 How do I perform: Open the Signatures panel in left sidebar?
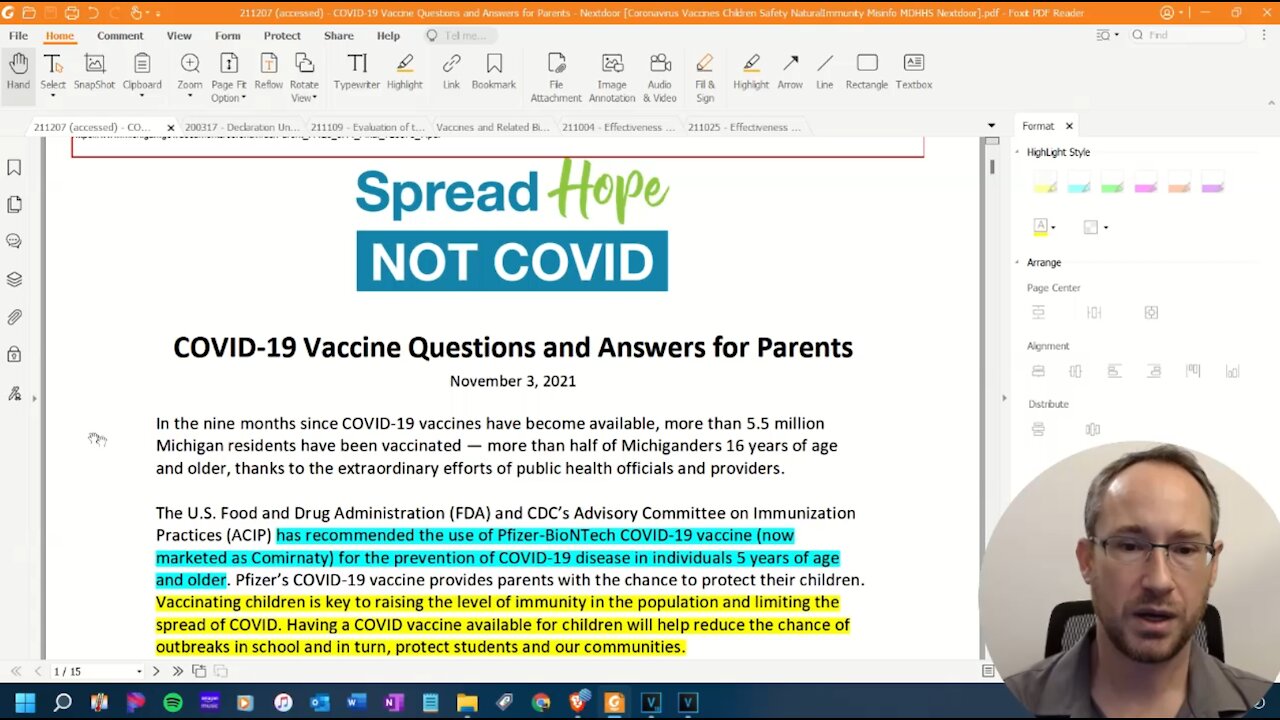pyautogui.click(x=14, y=393)
